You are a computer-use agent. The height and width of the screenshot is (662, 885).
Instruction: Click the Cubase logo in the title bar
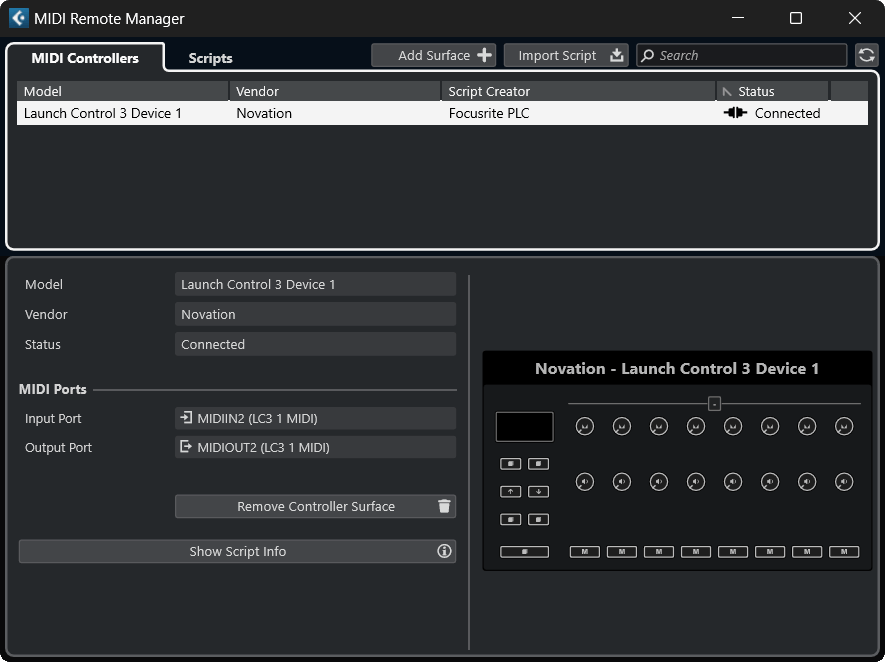tap(19, 19)
